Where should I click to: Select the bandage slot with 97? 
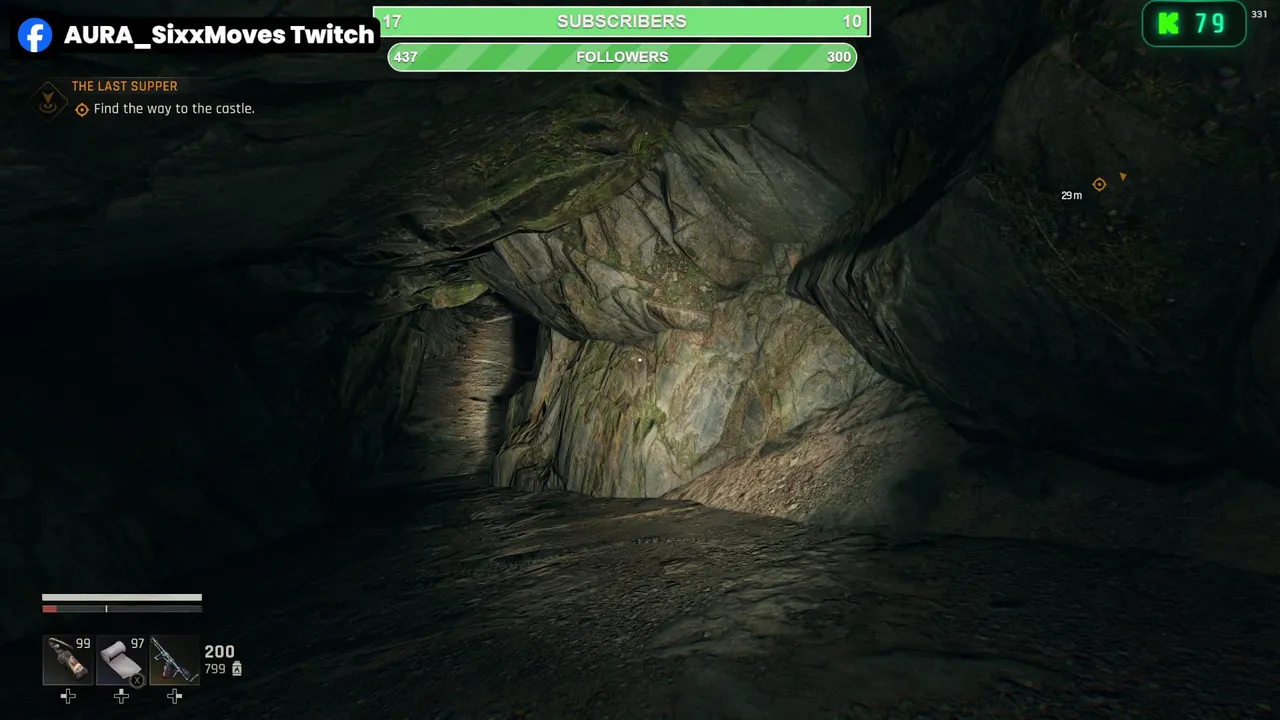[121, 660]
